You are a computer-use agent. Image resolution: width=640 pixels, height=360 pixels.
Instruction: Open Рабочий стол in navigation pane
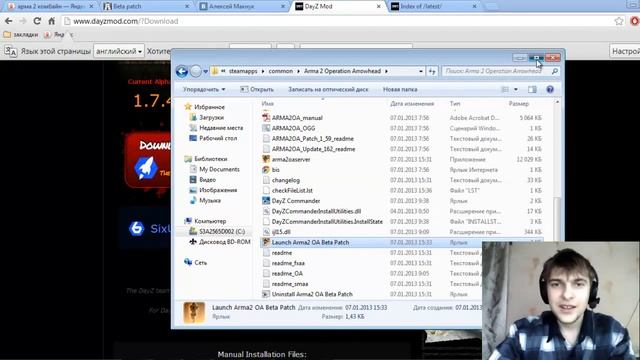(218, 138)
